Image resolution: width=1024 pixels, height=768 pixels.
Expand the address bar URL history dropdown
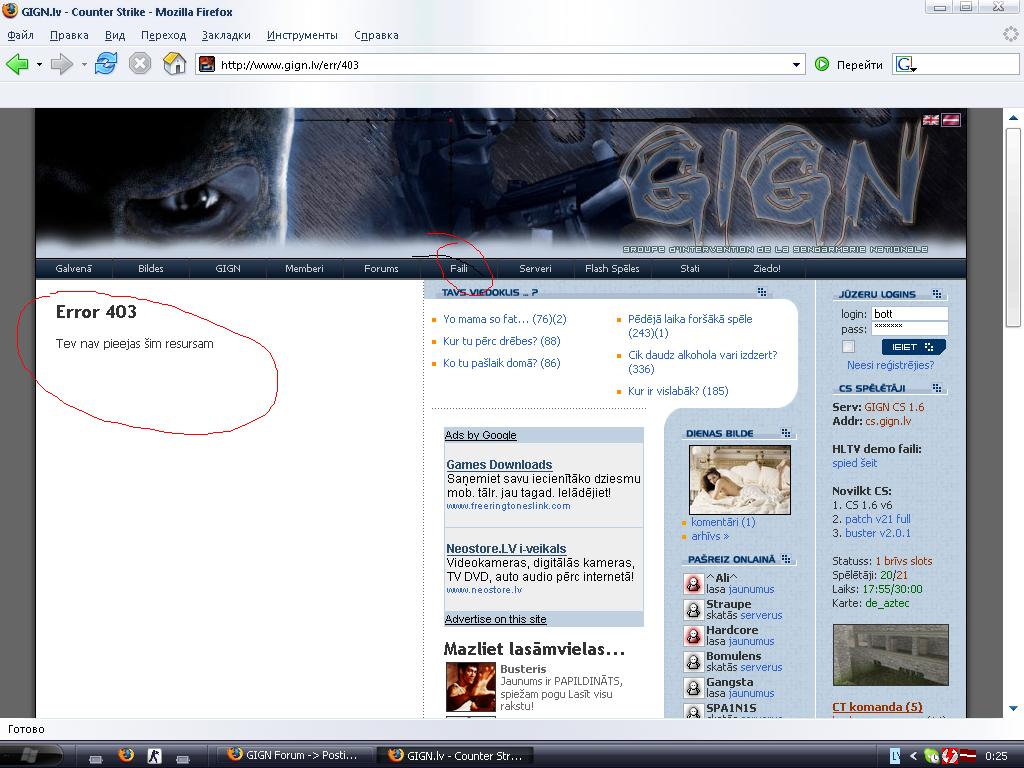(x=796, y=65)
